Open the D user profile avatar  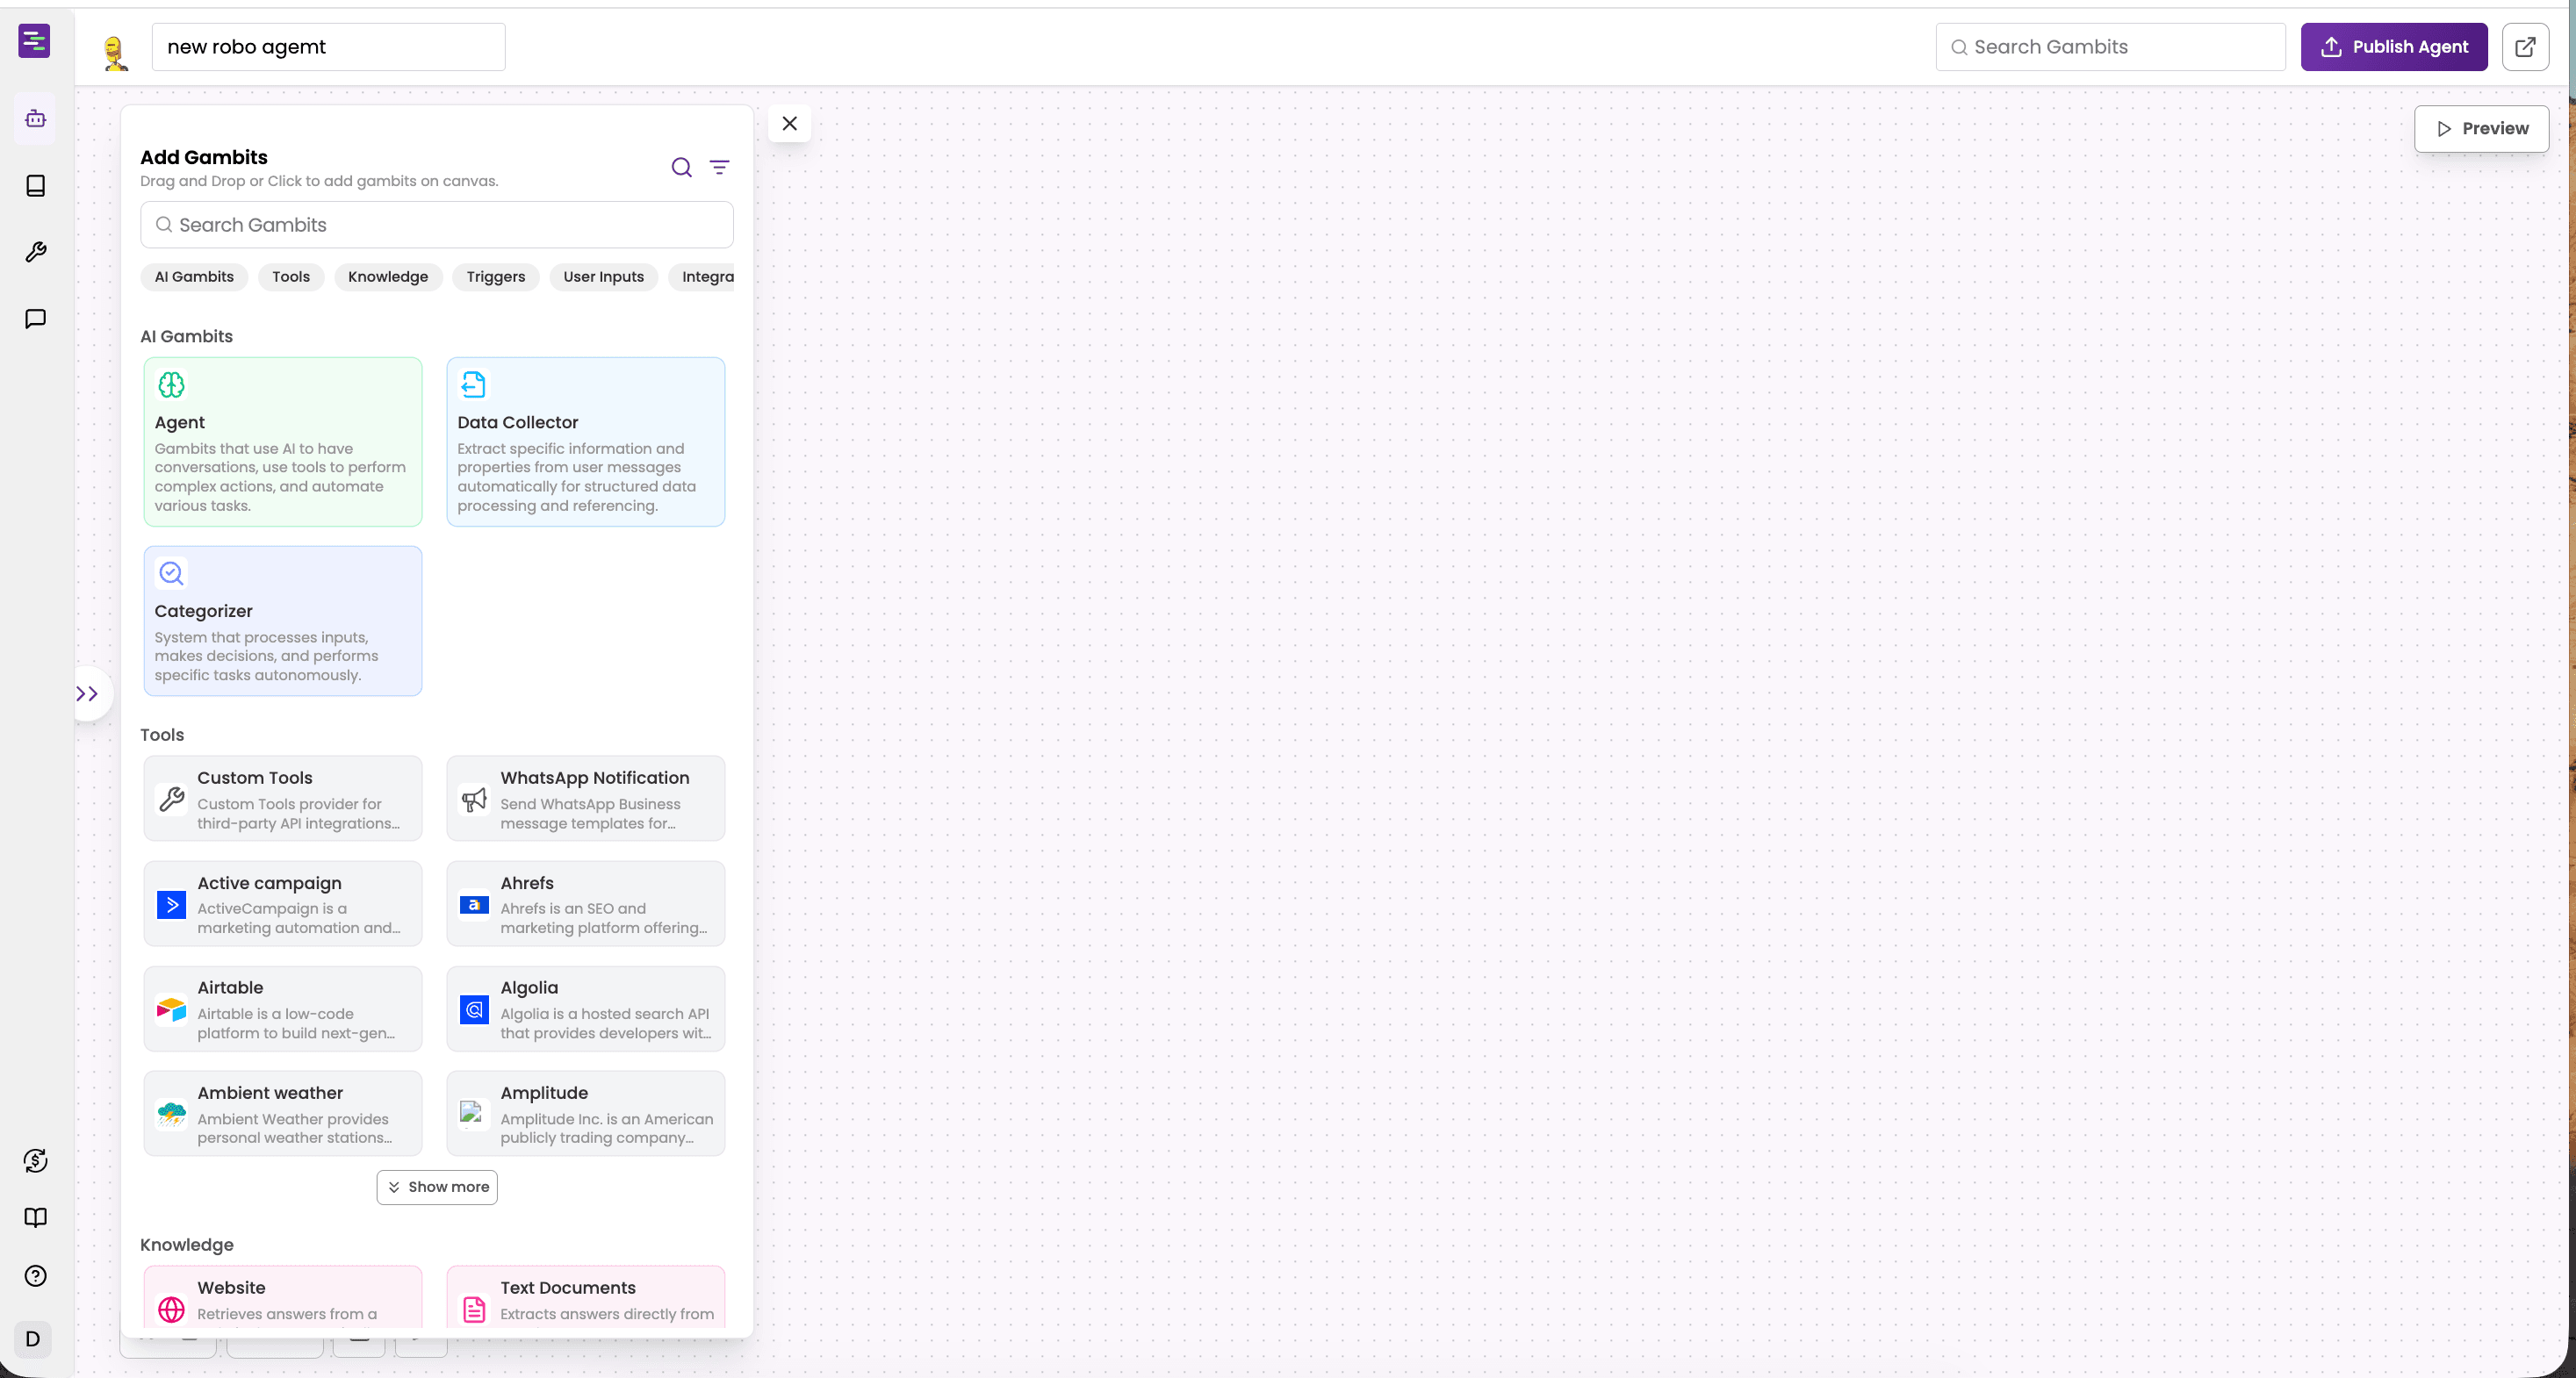point(33,1339)
